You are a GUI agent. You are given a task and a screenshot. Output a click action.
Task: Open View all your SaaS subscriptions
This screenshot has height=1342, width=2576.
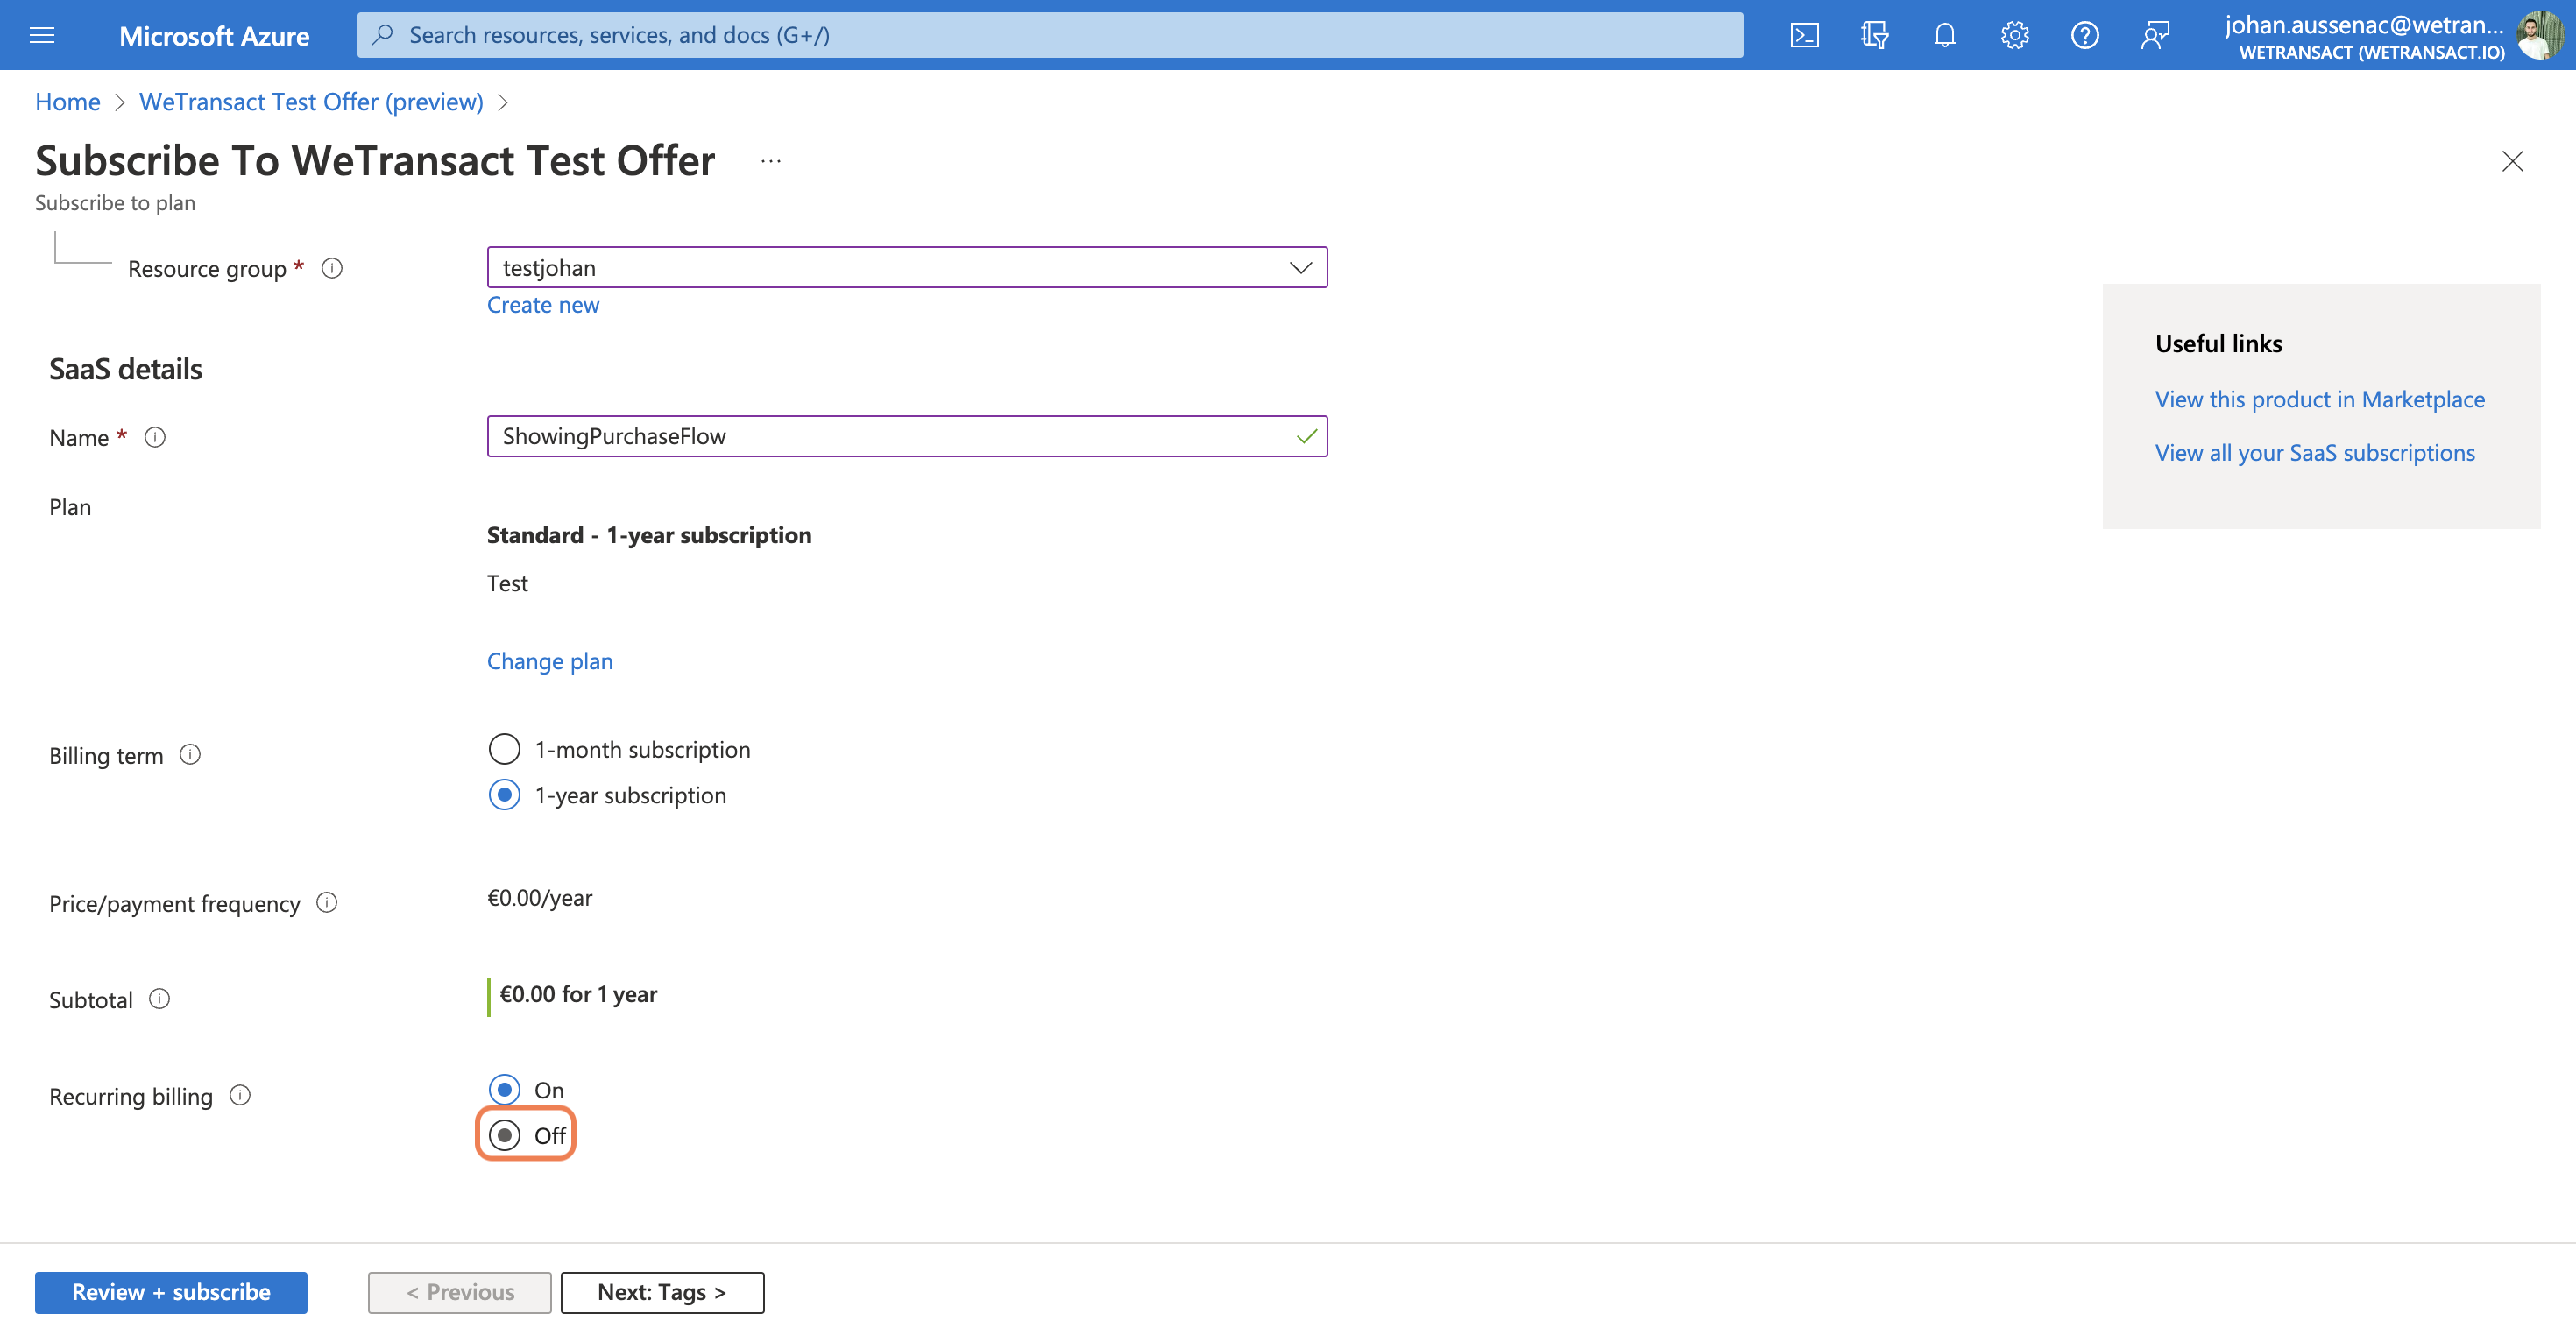click(2315, 453)
